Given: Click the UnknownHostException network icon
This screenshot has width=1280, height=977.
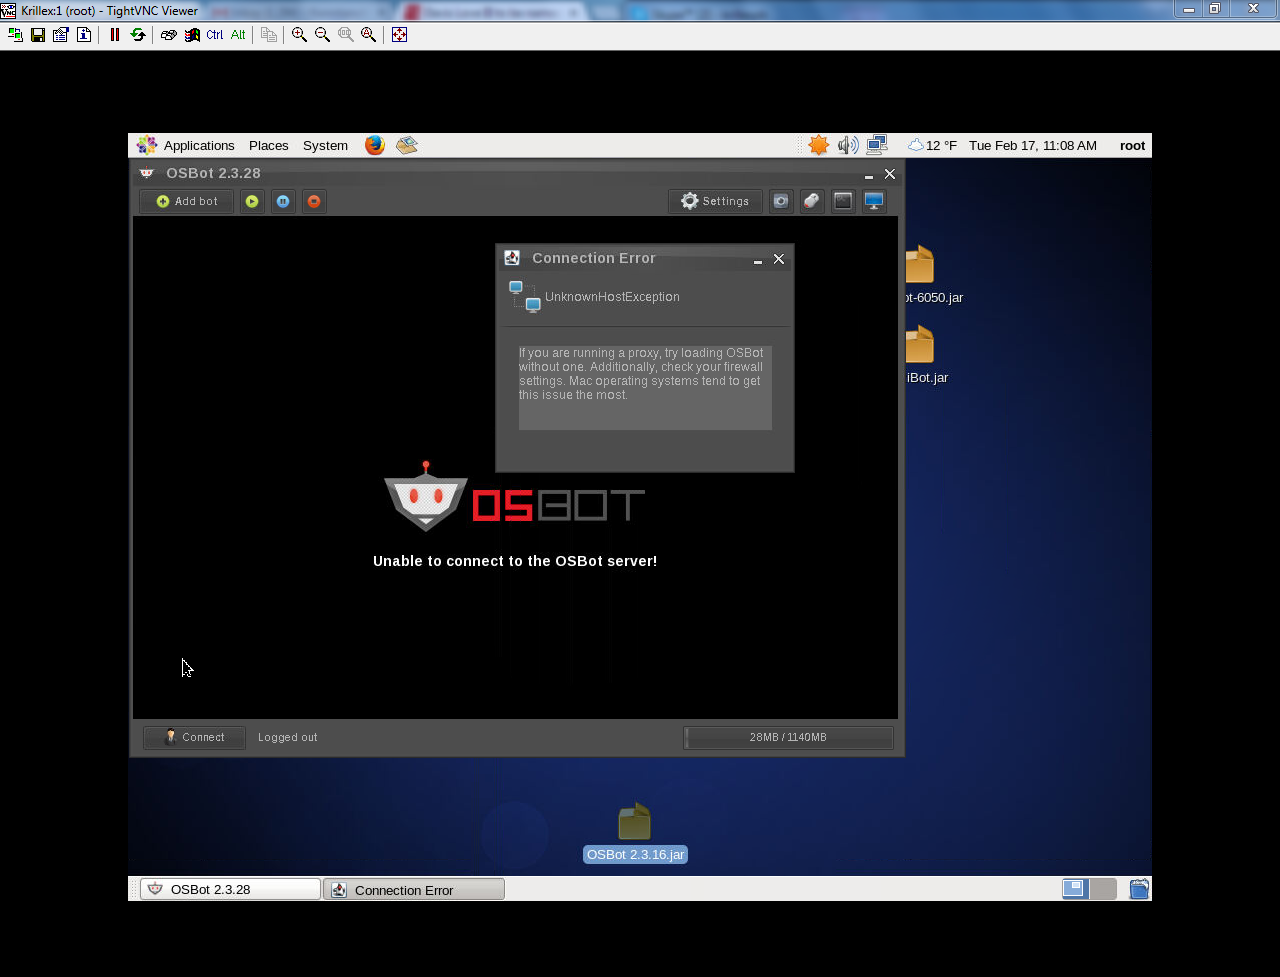Looking at the screenshot, I should tap(525, 296).
